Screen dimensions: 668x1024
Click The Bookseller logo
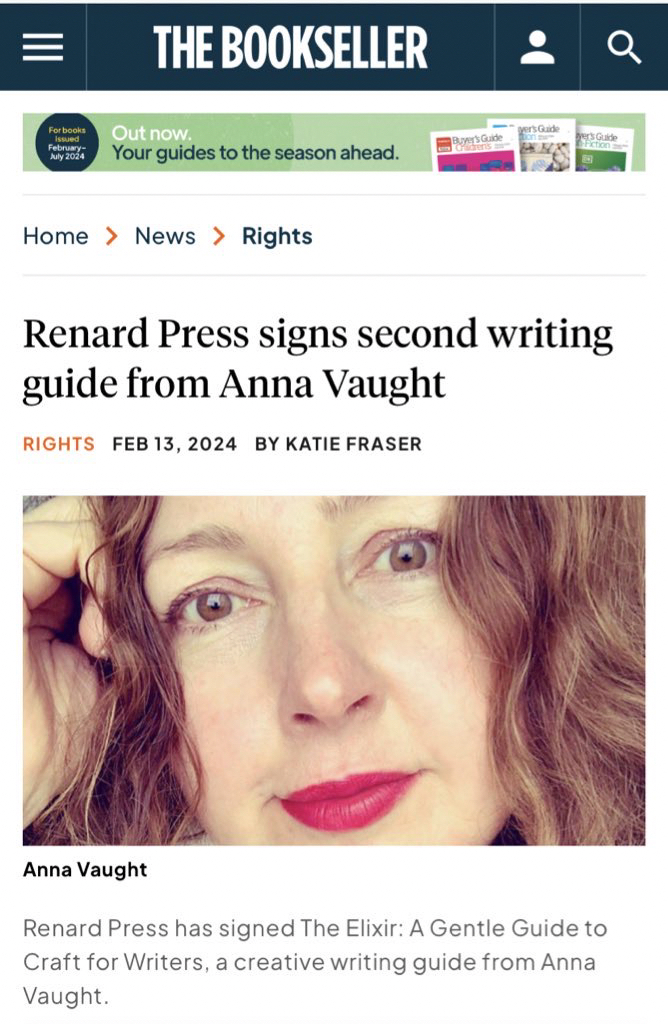pos(290,47)
